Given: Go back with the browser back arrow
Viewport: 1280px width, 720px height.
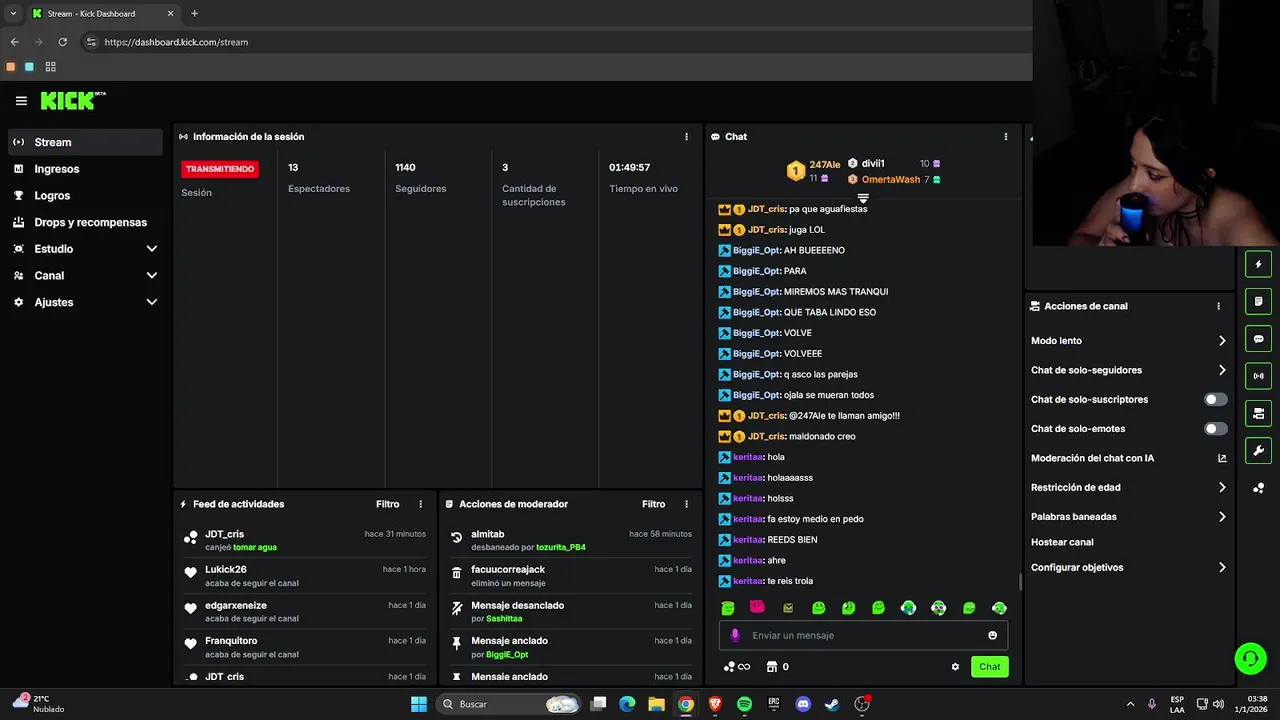Looking at the screenshot, I should 14,42.
